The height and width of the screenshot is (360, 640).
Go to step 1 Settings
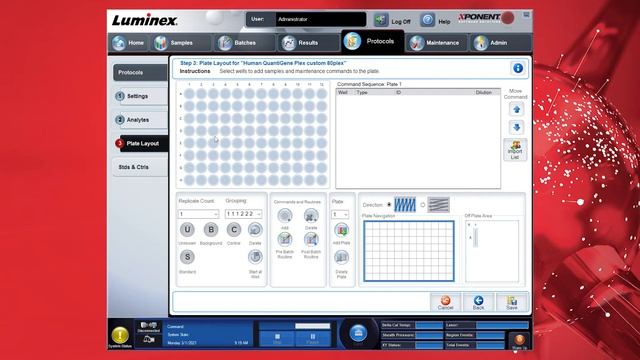[x=140, y=96]
